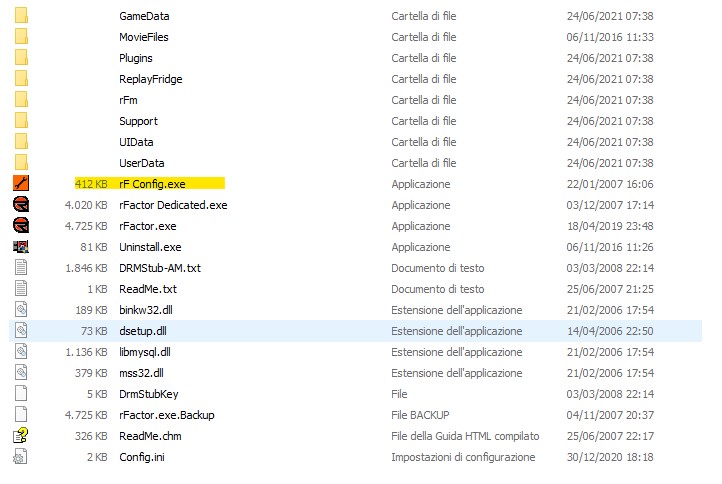
Task: Select the rFm folder name
Action: click(x=128, y=100)
